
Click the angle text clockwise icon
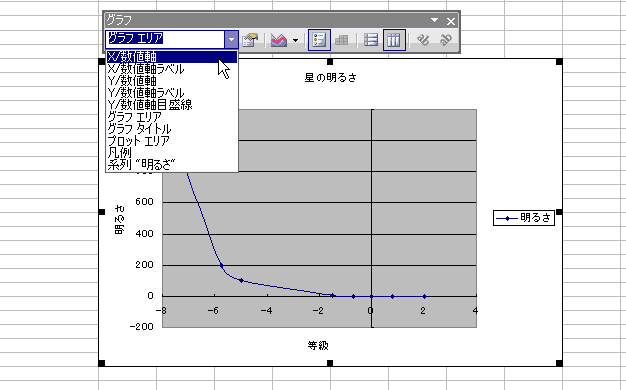click(423, 40)
